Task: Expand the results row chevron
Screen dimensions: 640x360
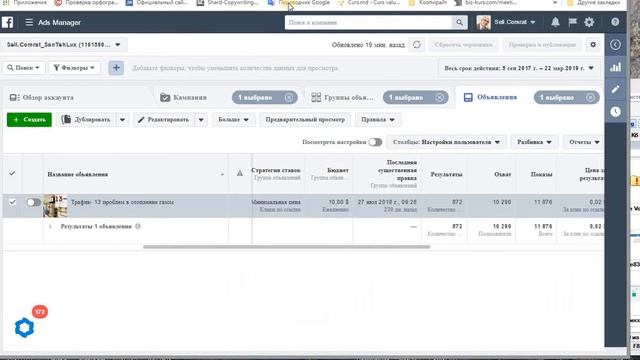Action: click(50, 226)
